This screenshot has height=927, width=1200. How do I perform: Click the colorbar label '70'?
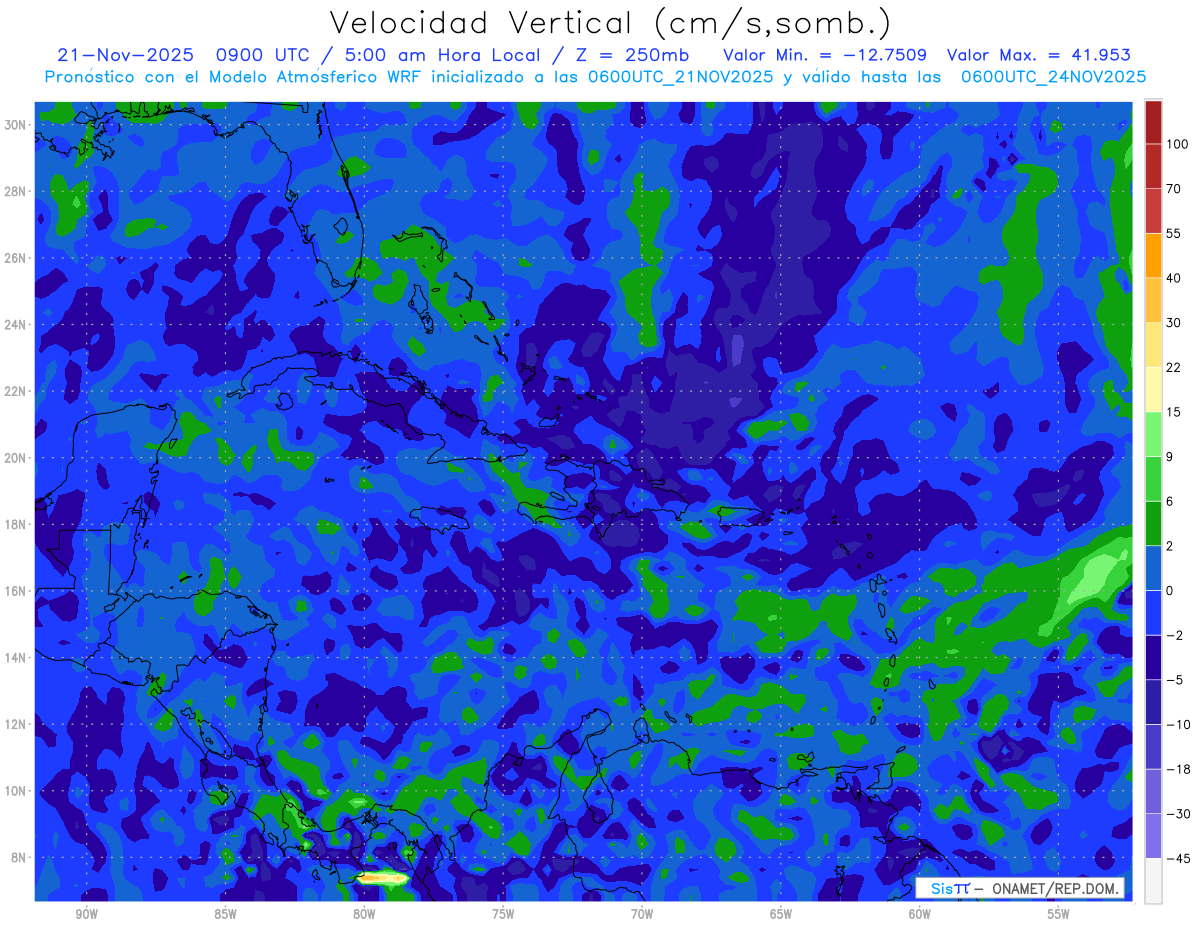click(x=1173, y=188)
